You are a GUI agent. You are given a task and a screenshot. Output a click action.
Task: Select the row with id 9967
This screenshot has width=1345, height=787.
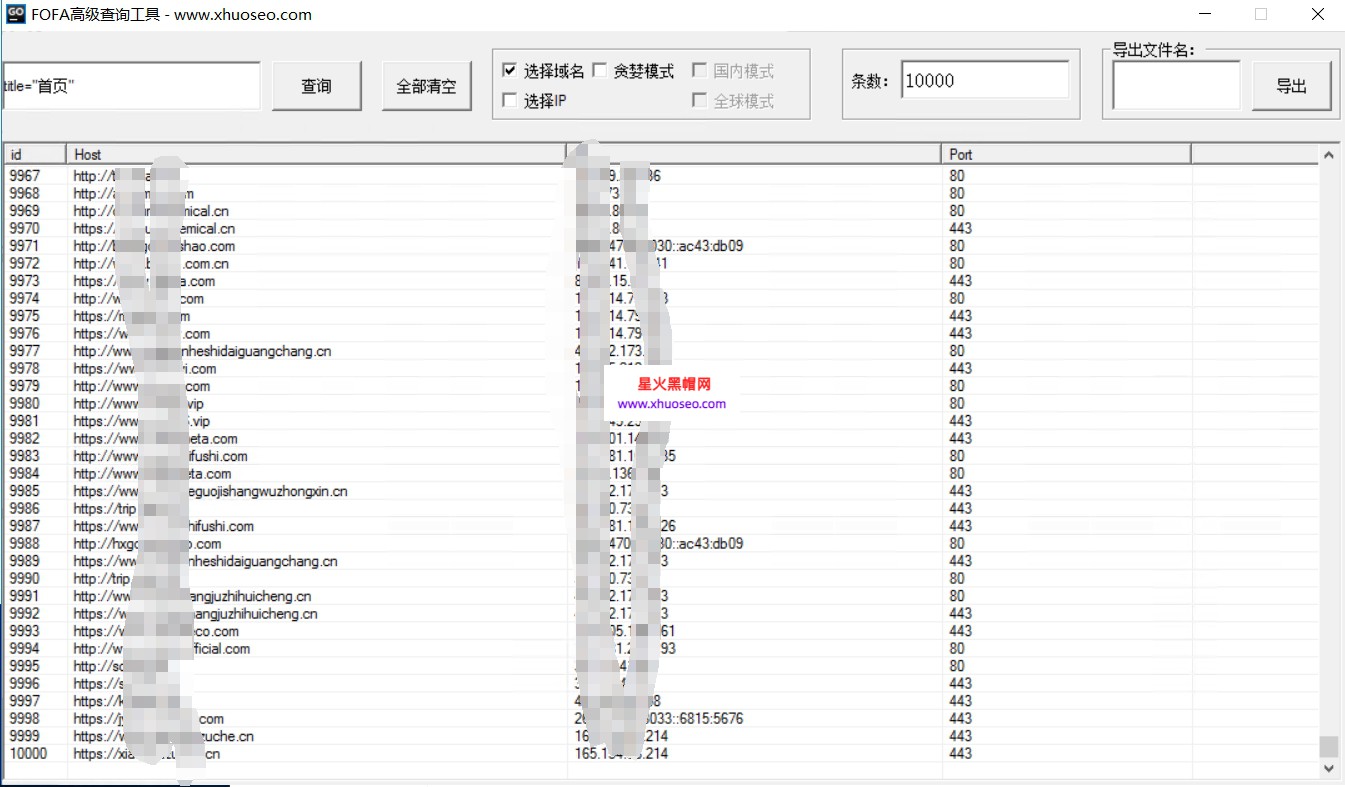[660, 176]
